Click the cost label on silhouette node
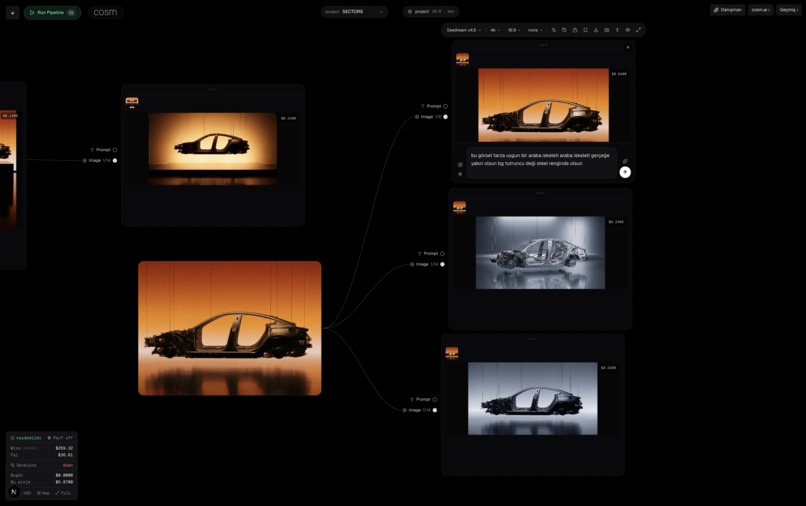Viewport: 806px width, 506px height. 288,118
